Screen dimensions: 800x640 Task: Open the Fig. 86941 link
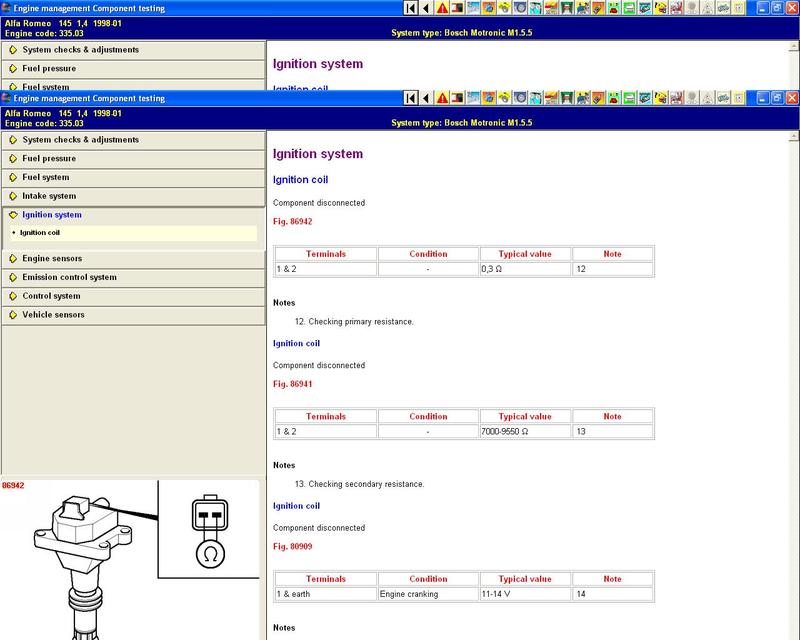292,384
